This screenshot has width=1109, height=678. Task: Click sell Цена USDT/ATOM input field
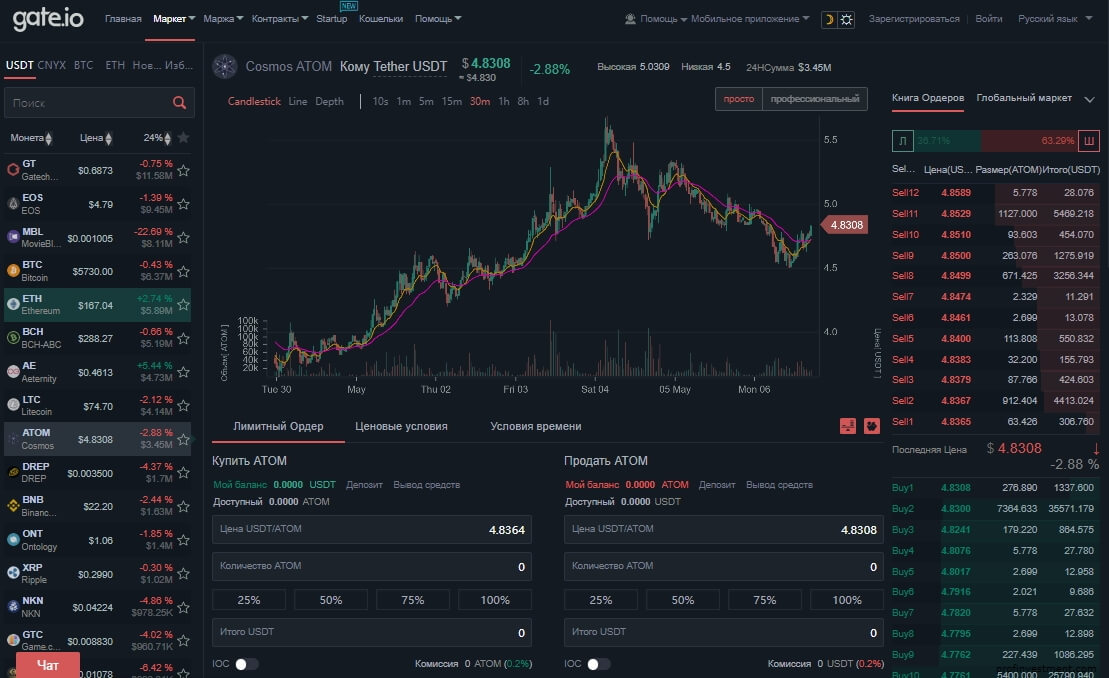[x=724, y=530]
